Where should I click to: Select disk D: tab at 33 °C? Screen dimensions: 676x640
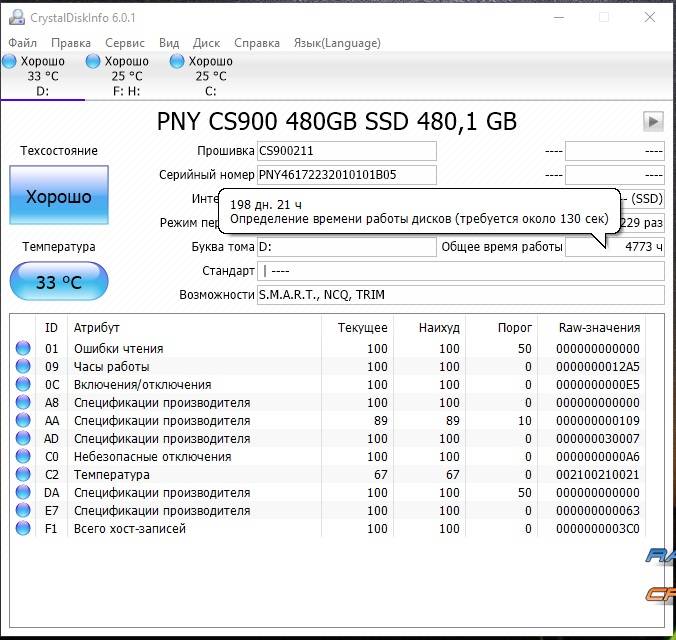[x=42, y=76]
